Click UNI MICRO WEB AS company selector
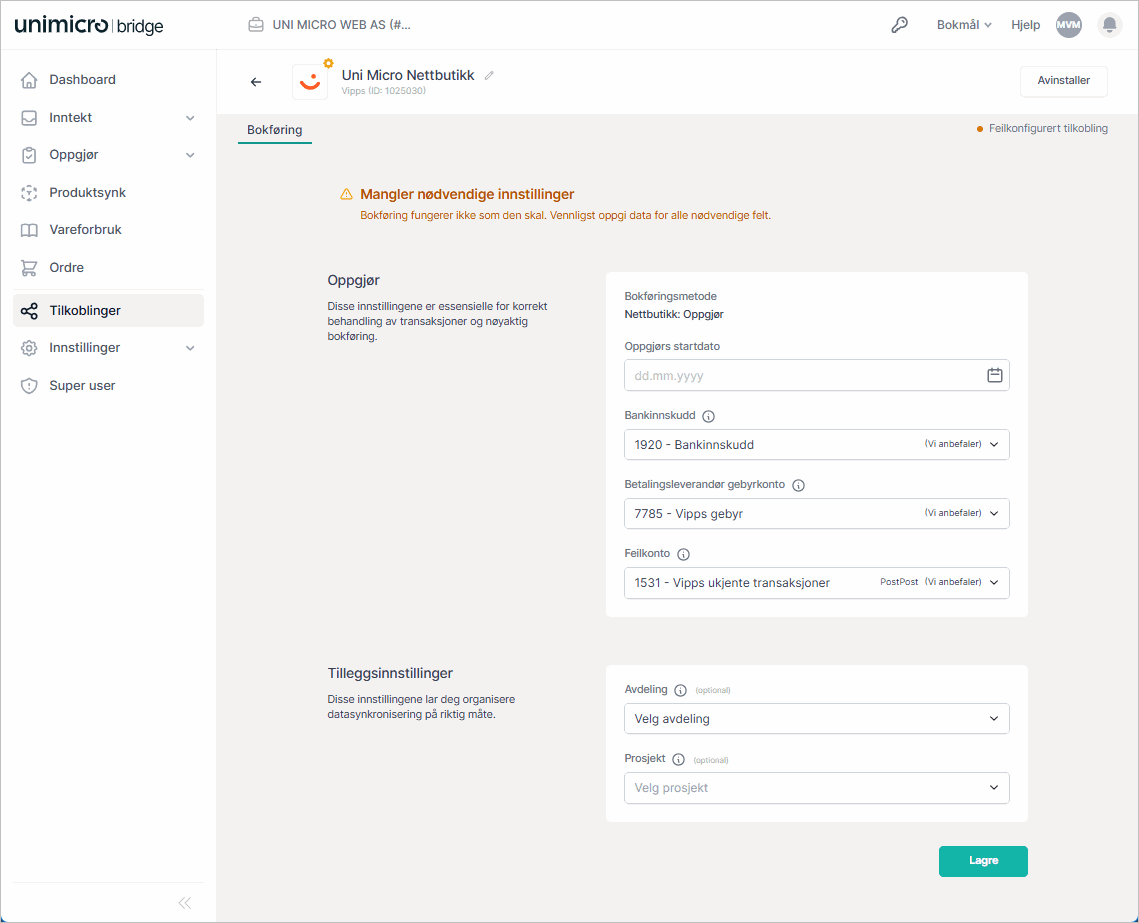The width and height of the screenshot is (1139, 923). point(330,25)
